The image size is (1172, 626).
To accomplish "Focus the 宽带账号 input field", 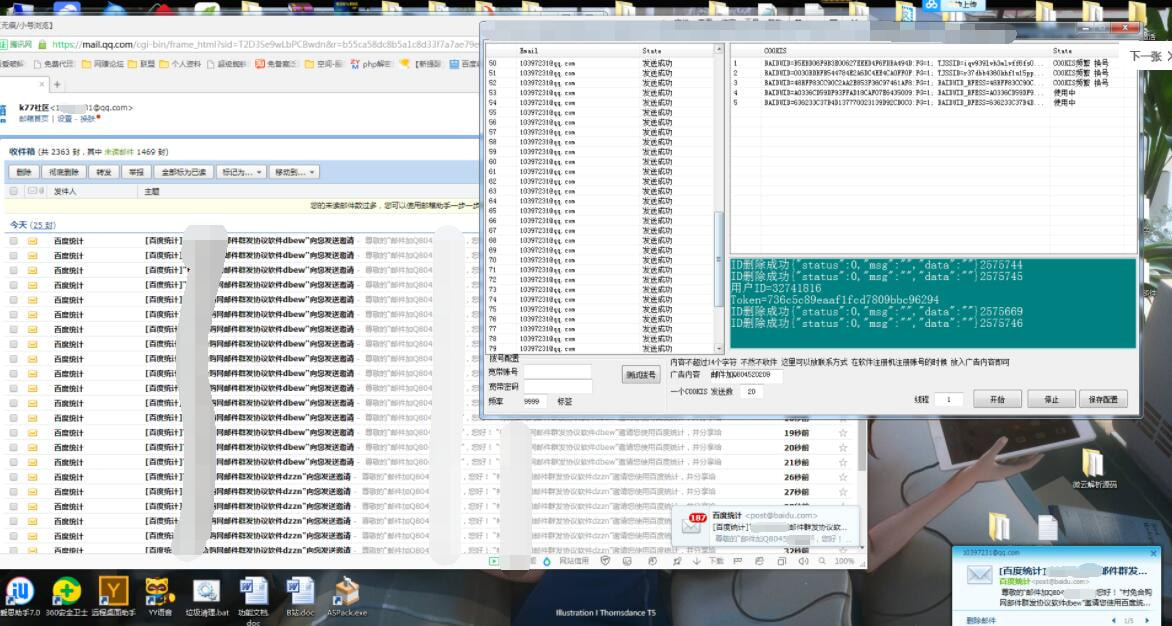I will point(558,372).
